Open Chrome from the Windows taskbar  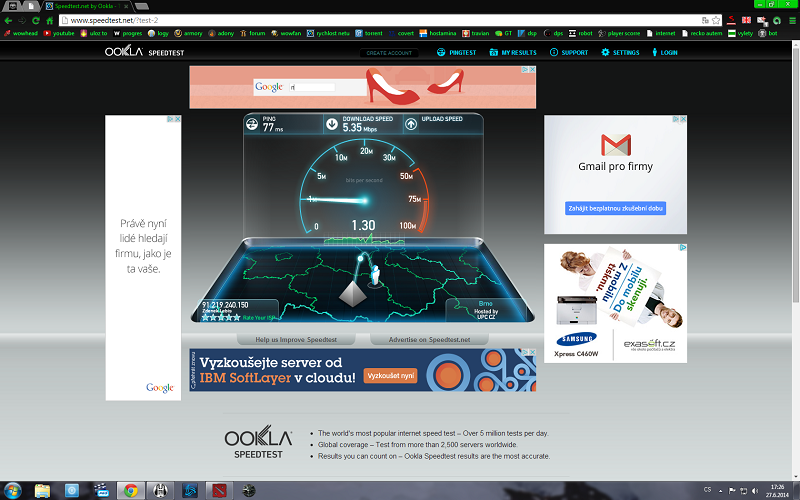(130, 490)
